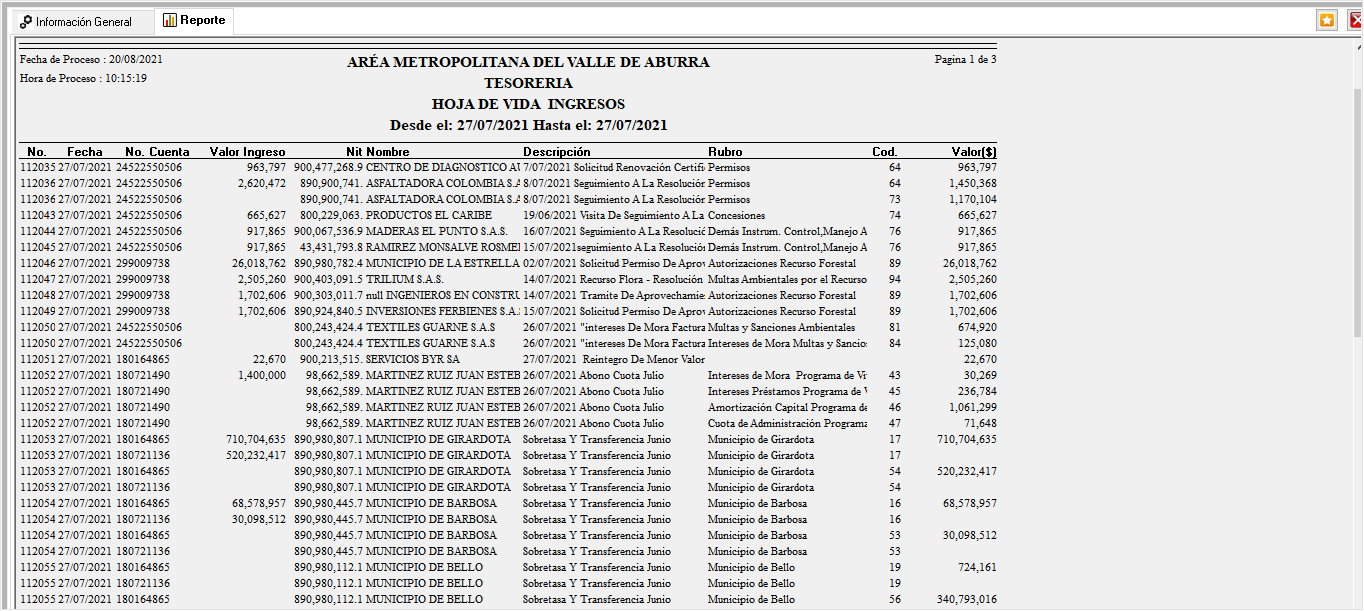Click the Fecha de Proceso date label
1364x611 pixels.
pos(91,60)
